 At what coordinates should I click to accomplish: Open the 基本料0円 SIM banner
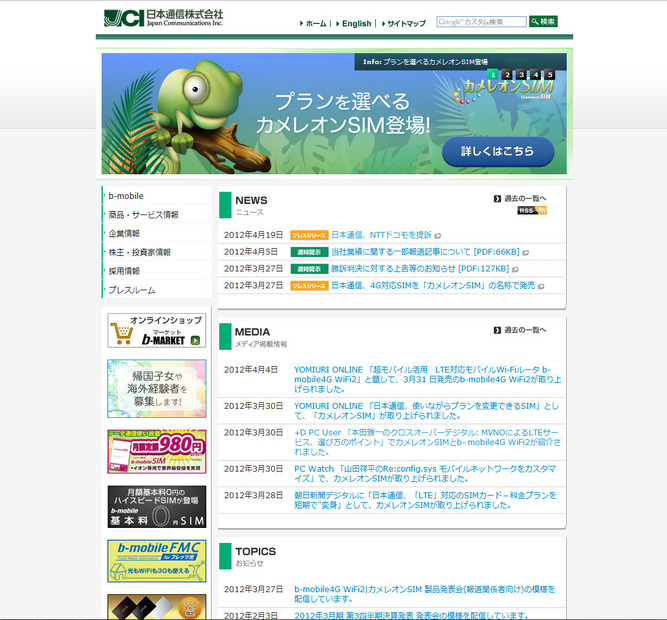point(157,506)
